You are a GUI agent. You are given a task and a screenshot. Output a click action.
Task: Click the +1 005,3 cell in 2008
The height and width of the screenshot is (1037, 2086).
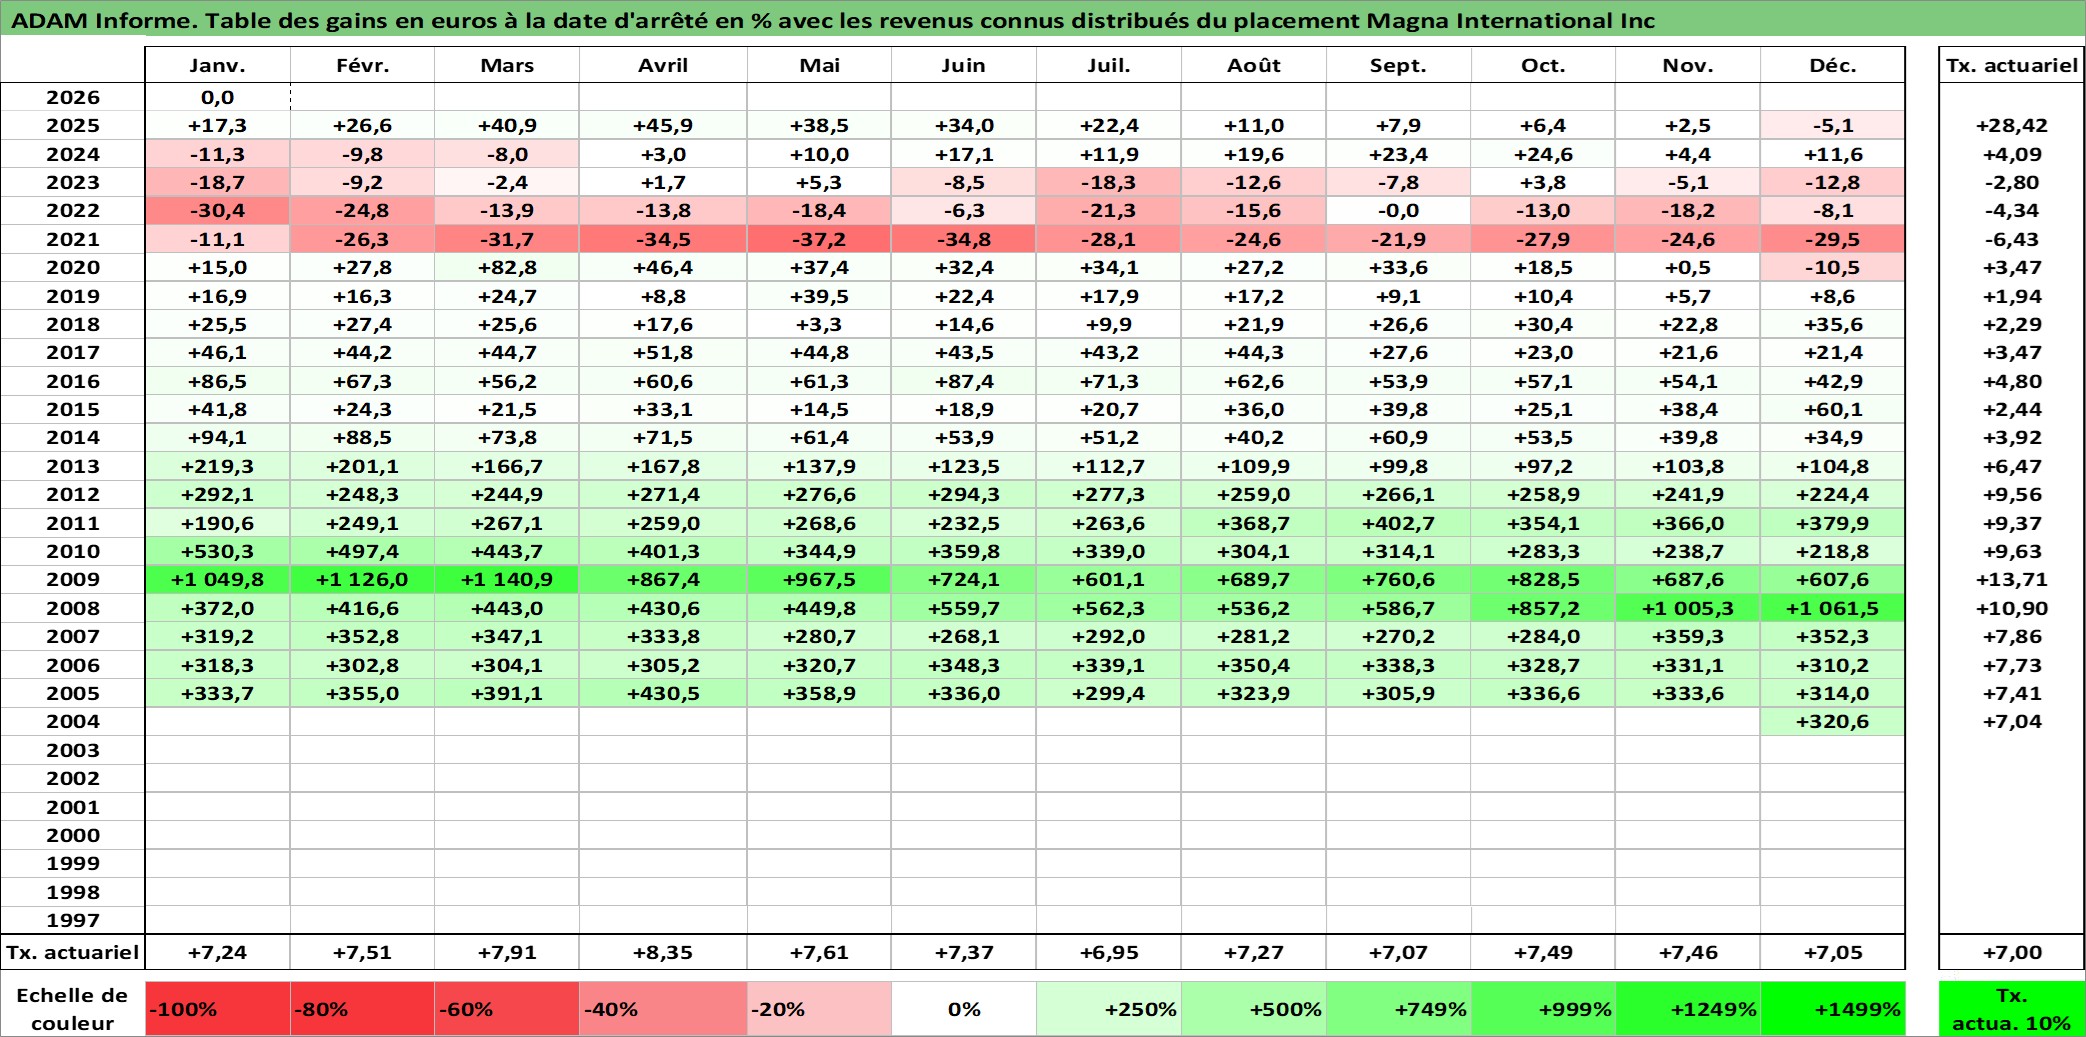coord(1688,608)
